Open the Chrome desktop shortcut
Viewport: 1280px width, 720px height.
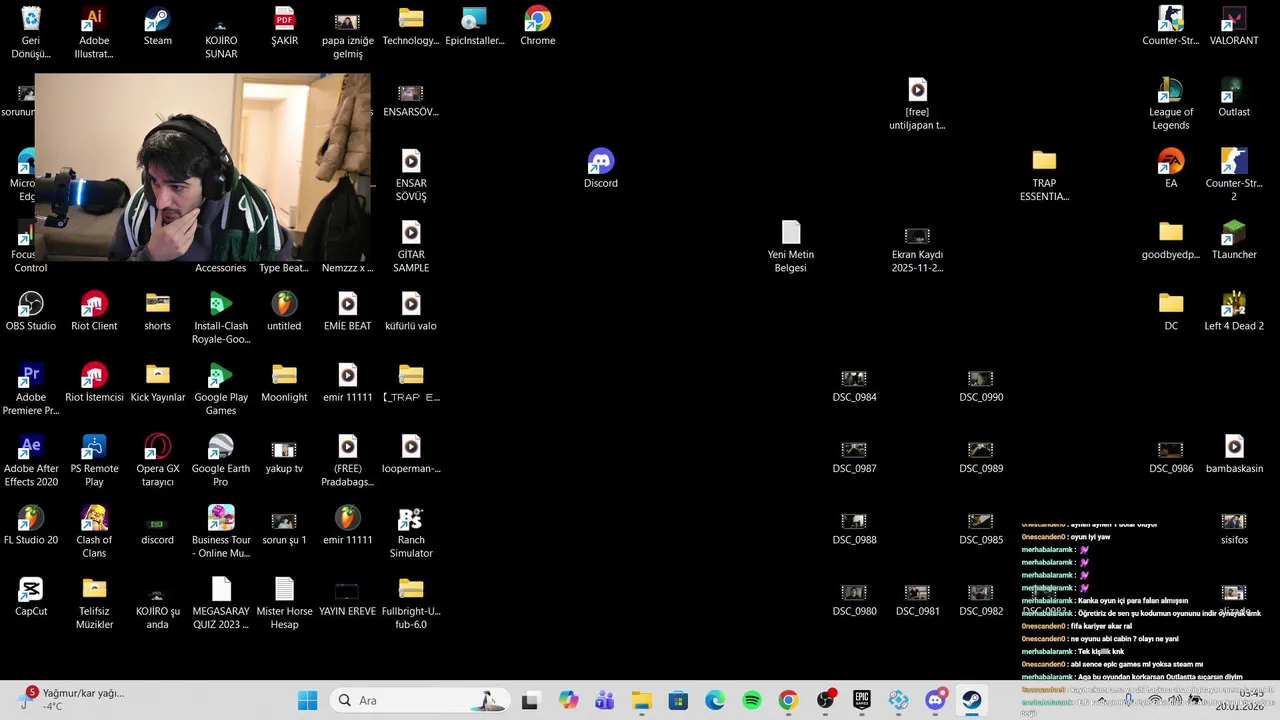(x=537, y=27)
